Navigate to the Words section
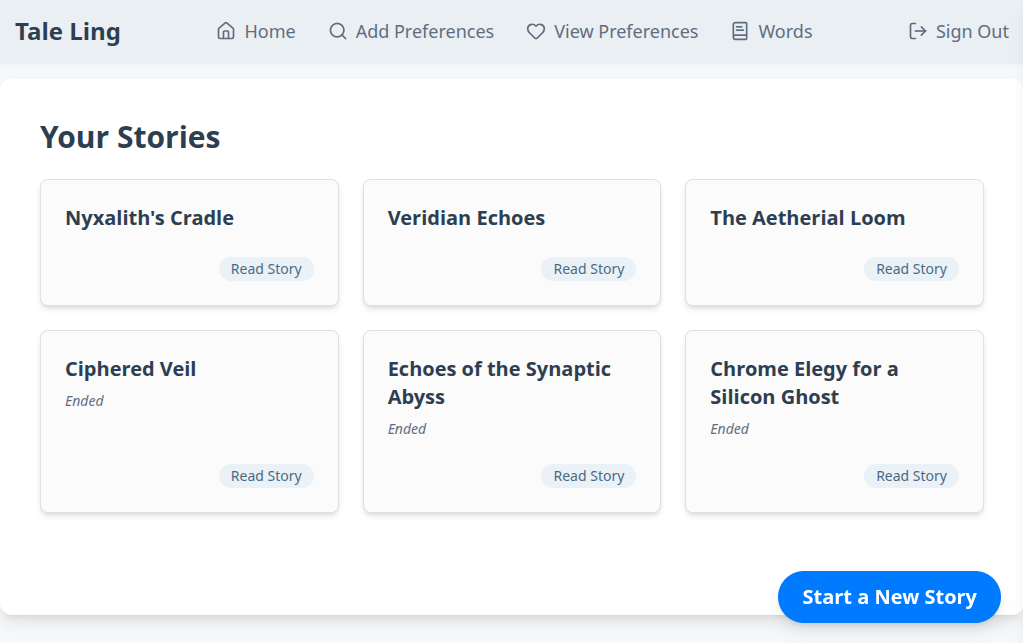 coord(784,32)
